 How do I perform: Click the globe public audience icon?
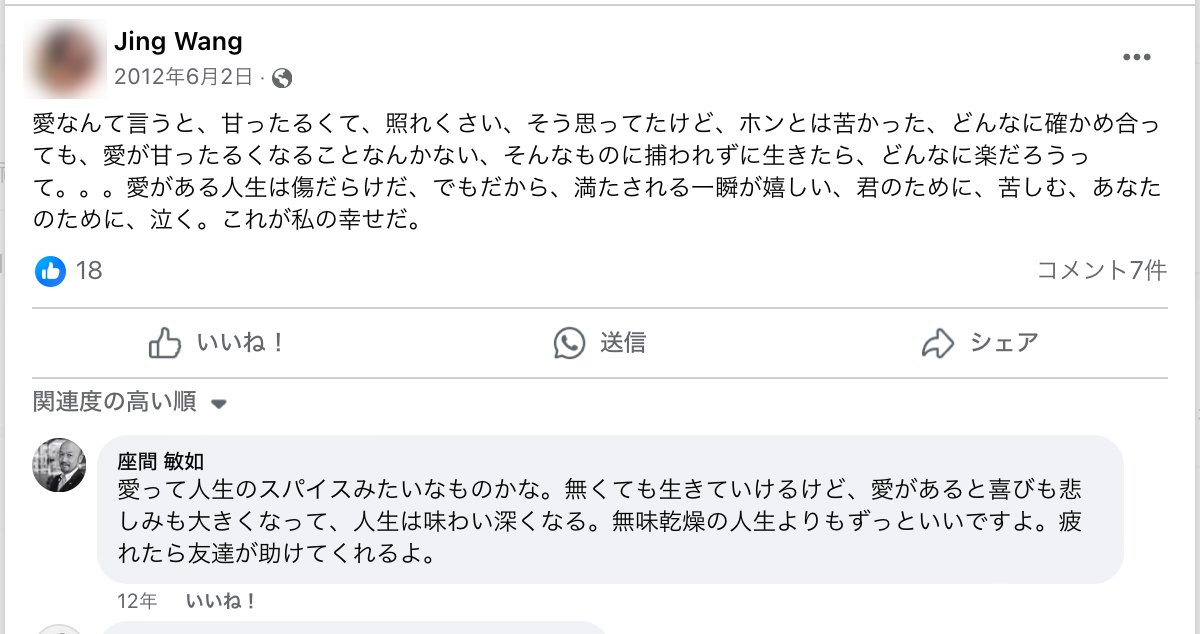click(282, 78)
